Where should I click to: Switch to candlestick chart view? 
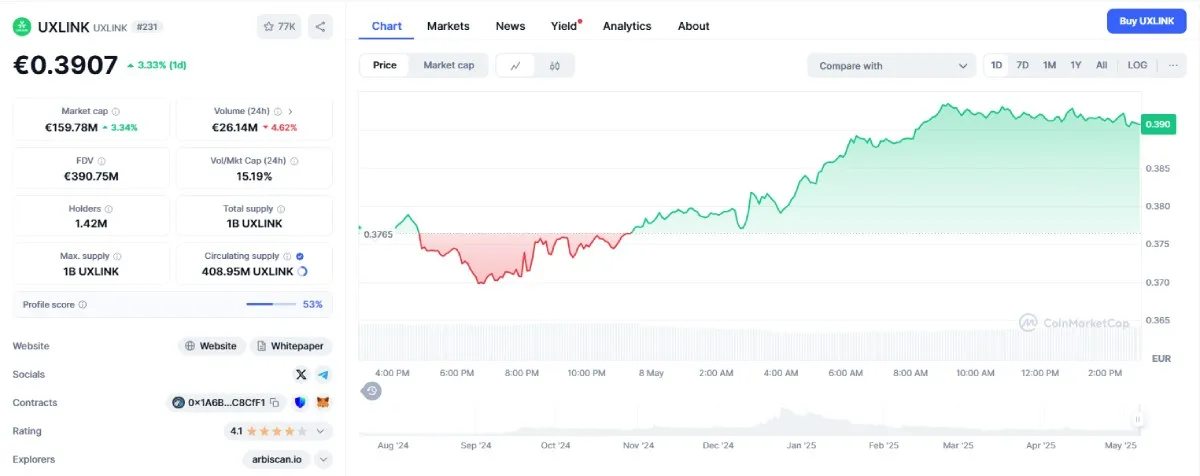555,65
